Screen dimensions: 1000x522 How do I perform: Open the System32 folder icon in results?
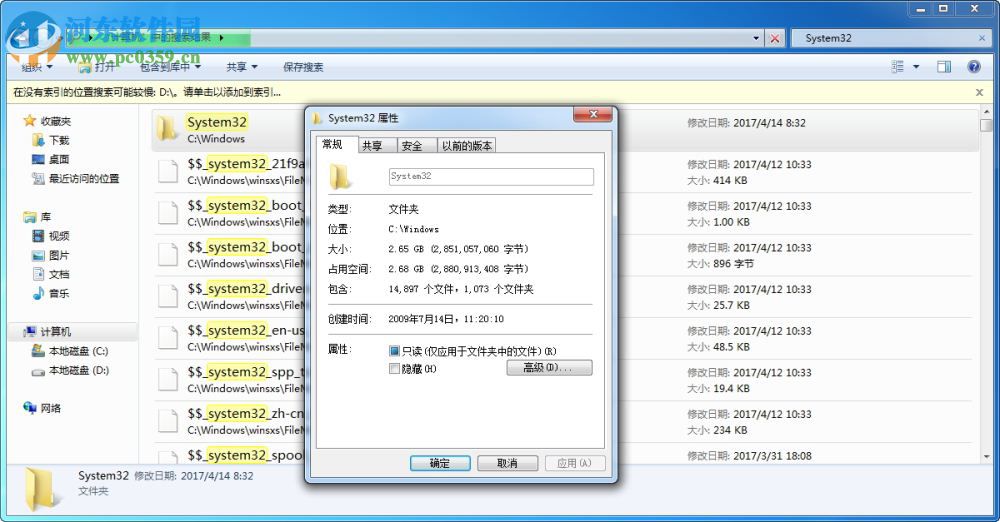167,128
